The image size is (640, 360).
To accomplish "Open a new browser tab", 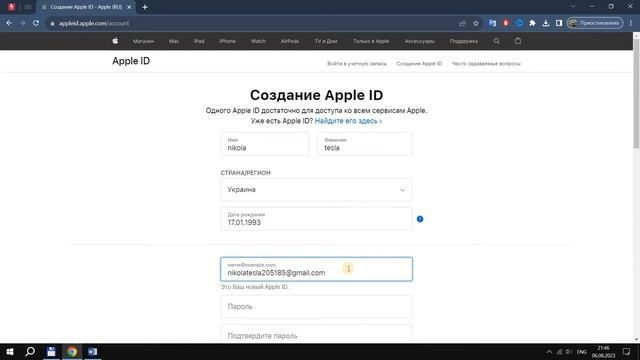I will point(145,7).
